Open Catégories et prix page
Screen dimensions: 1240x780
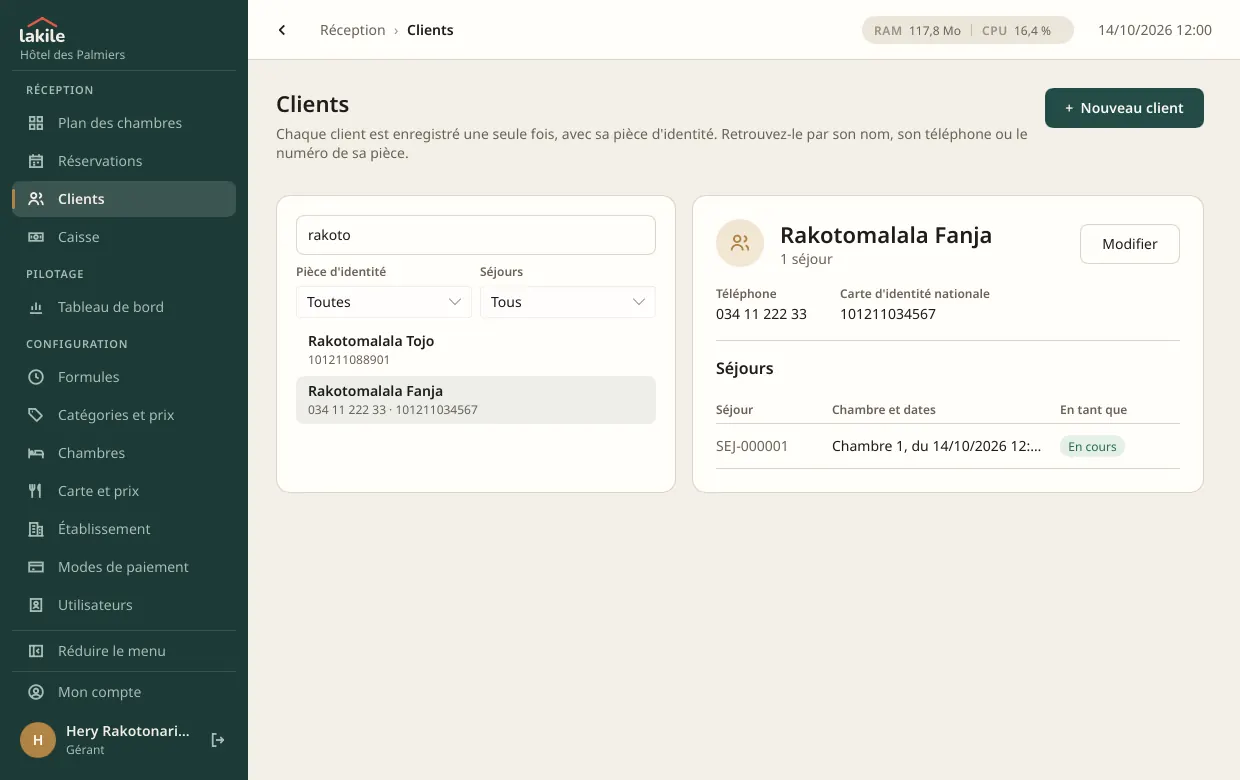pyautogui.click(x=124, y=415)
